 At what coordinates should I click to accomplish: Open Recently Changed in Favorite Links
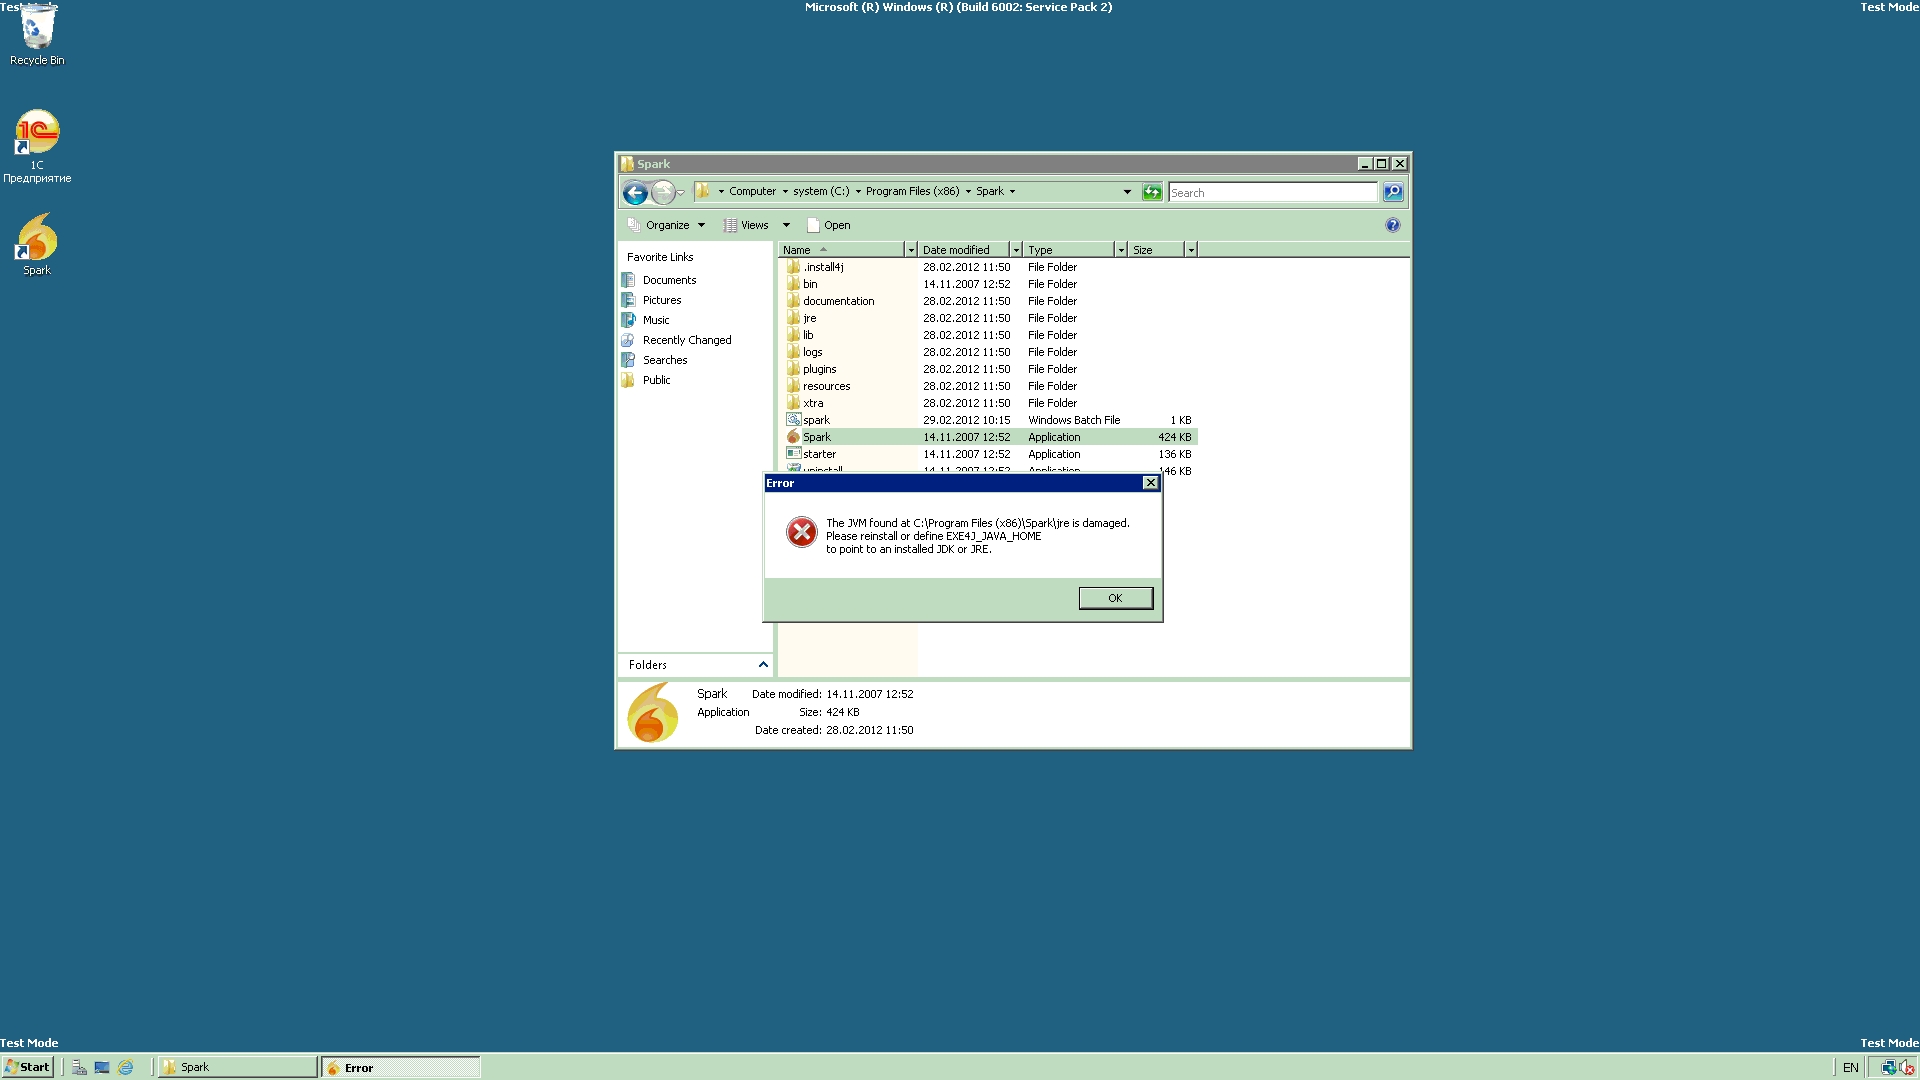pyautogui.click(x=687, y=340)
